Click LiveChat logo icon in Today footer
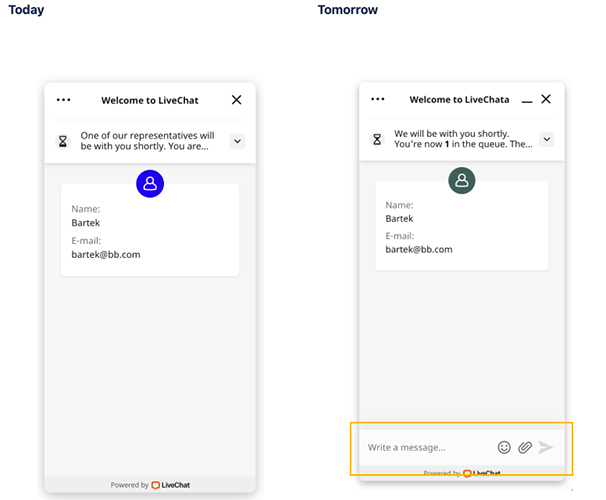The width and height of the screenshot is (606, 500). pyautogui.click(x=155, y=485)
